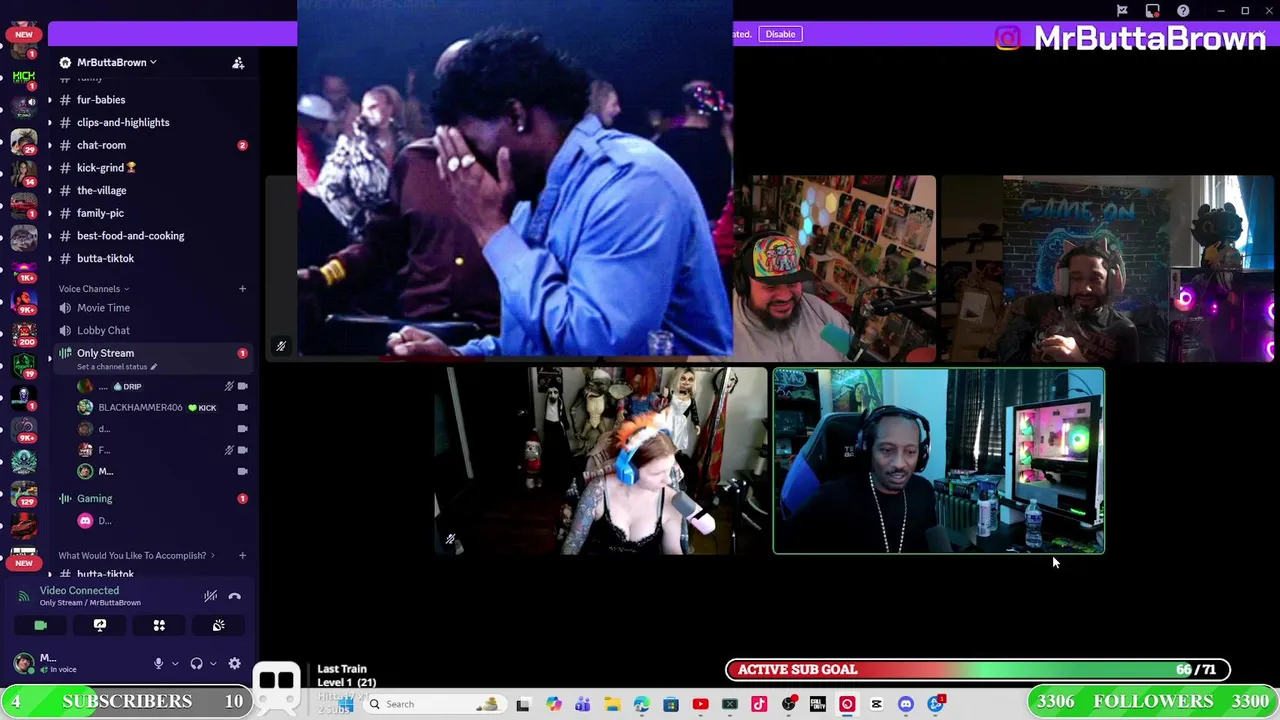
Task: Focus the woman with blue headset video tile
Action: click(x=600, y=461)
